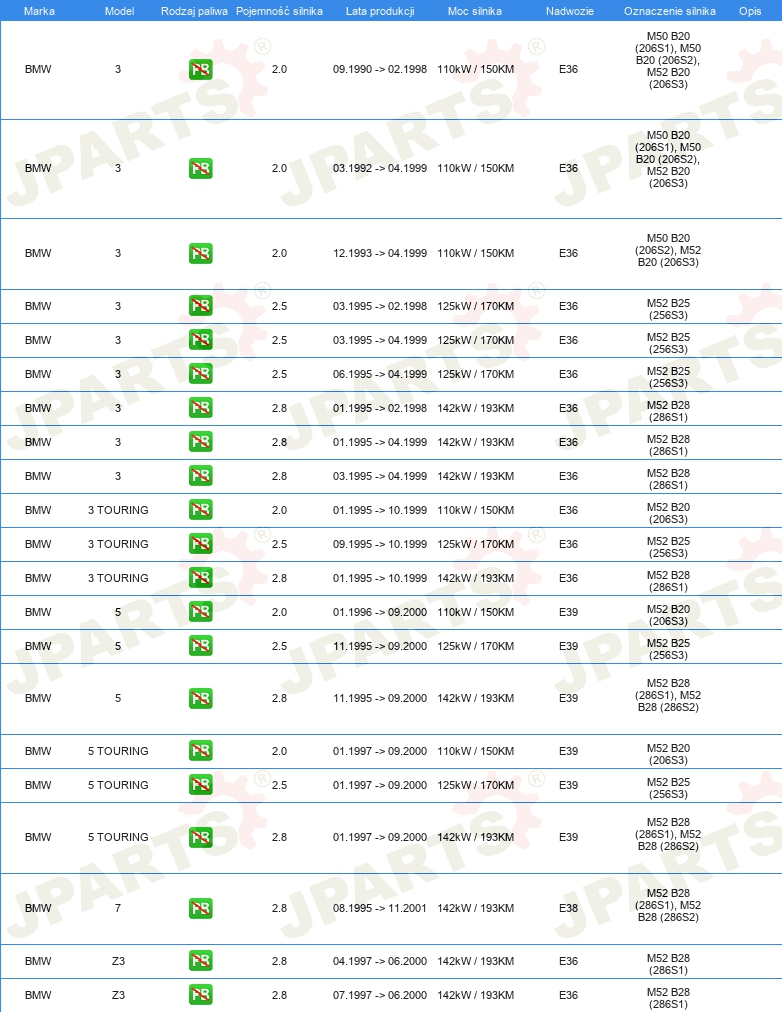Screen dimensions: 782x1012
Task: Click capacity 2.8 in Z3 04.1997 row
Action: [279, 961]
